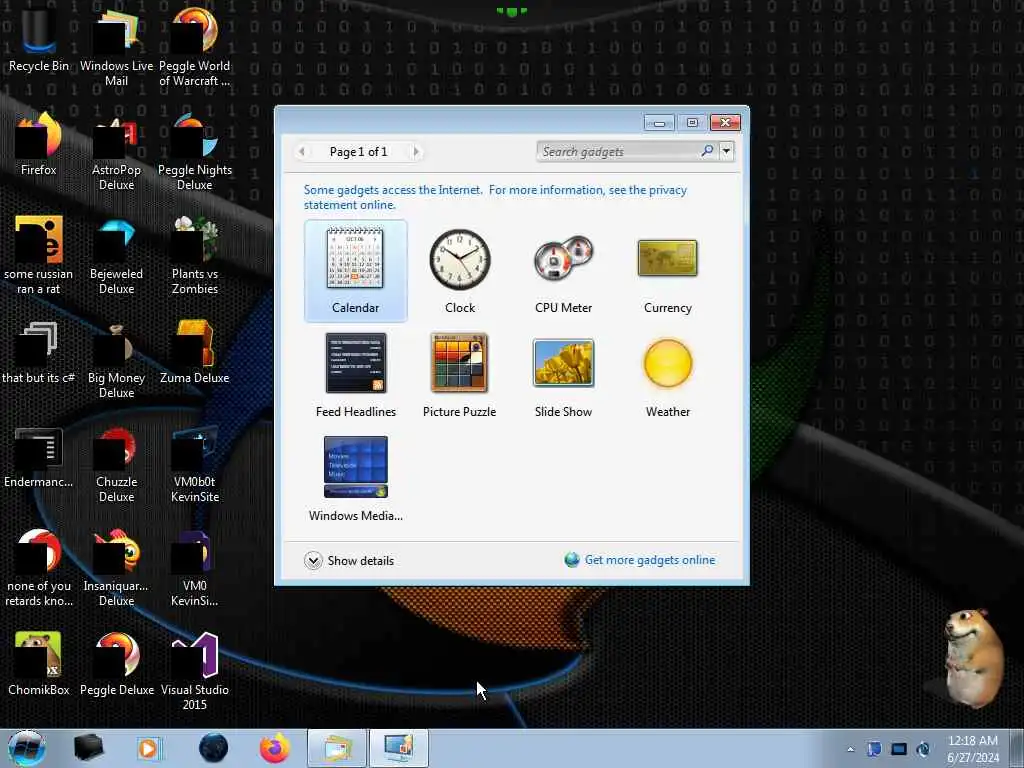Go to next gadget page arrow
Image resolution: width=1024 pixels, height=768 pixels.
[416, 152]
